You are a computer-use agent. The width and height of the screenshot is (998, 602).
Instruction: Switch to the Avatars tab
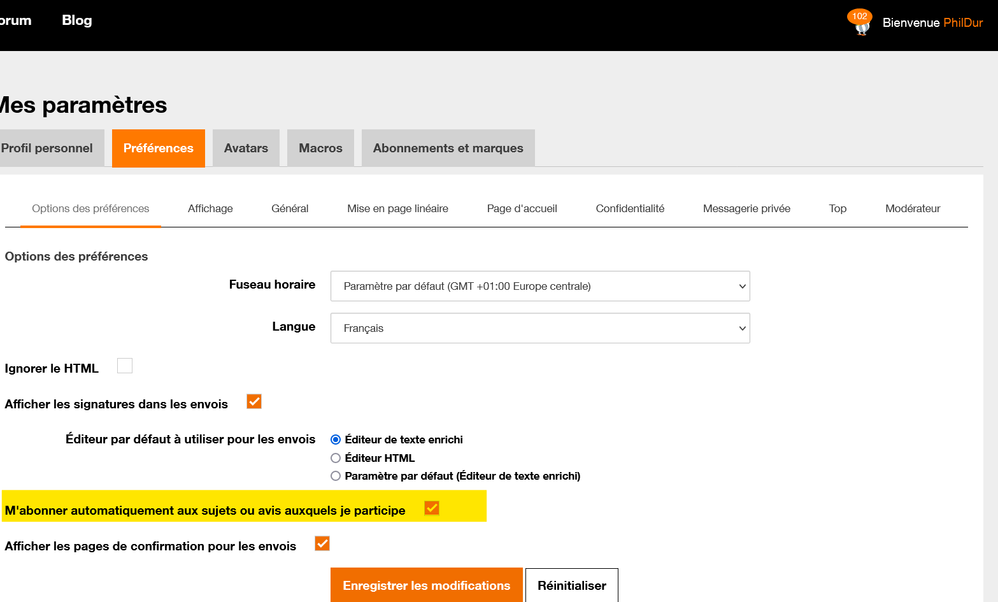246,148
